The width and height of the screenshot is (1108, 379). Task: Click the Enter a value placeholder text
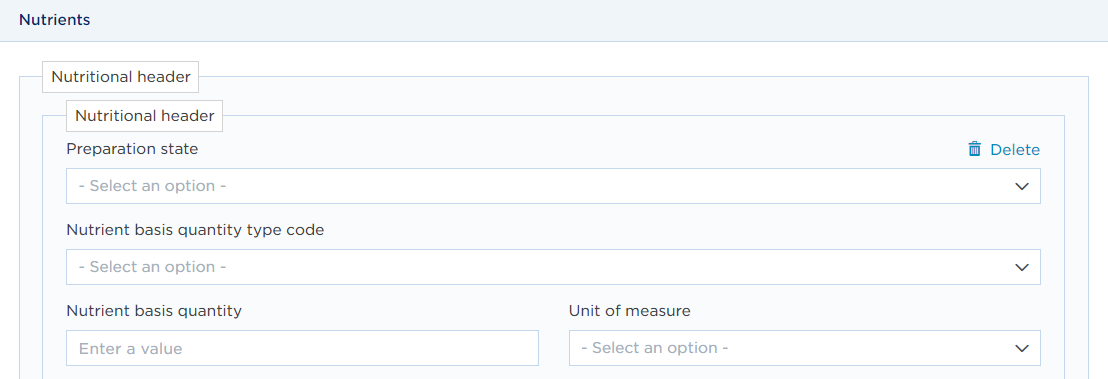coord(131,349)
